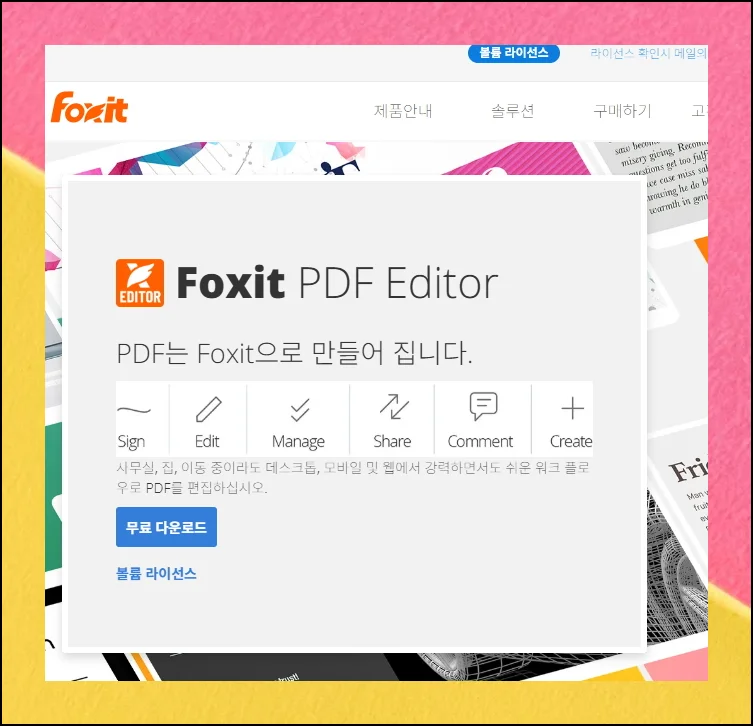Click the Sign label text
Viewport: 753px width, 726px height.
point(131,442)
